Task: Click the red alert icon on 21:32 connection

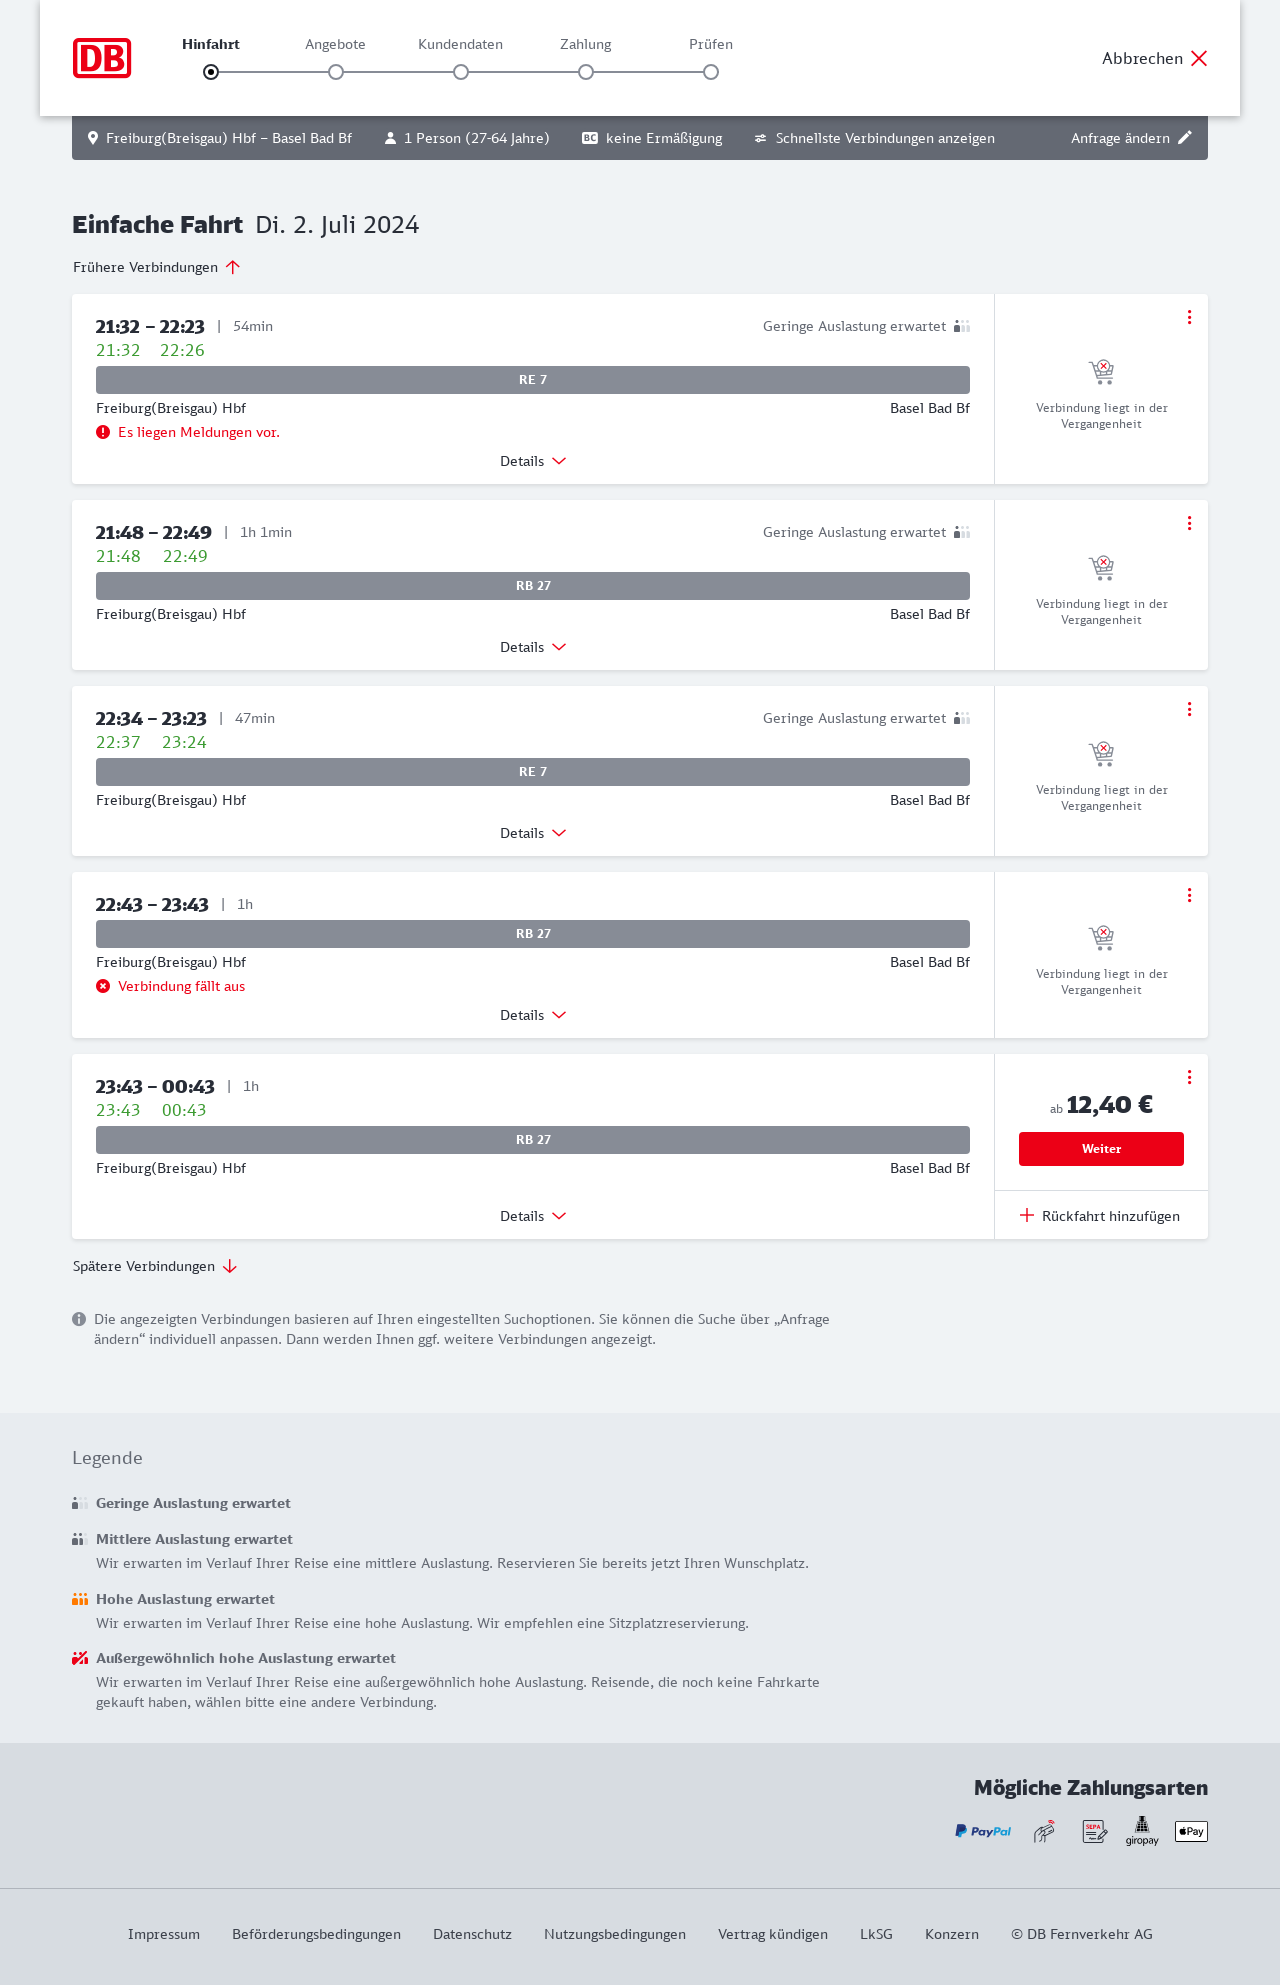Action: pos(103,432)
